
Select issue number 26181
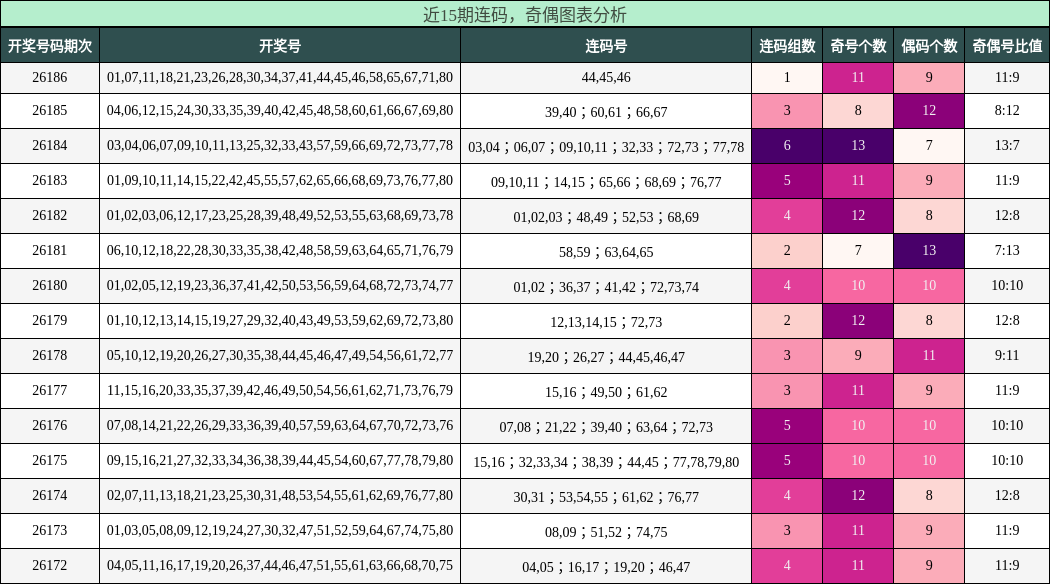point(50,250)
